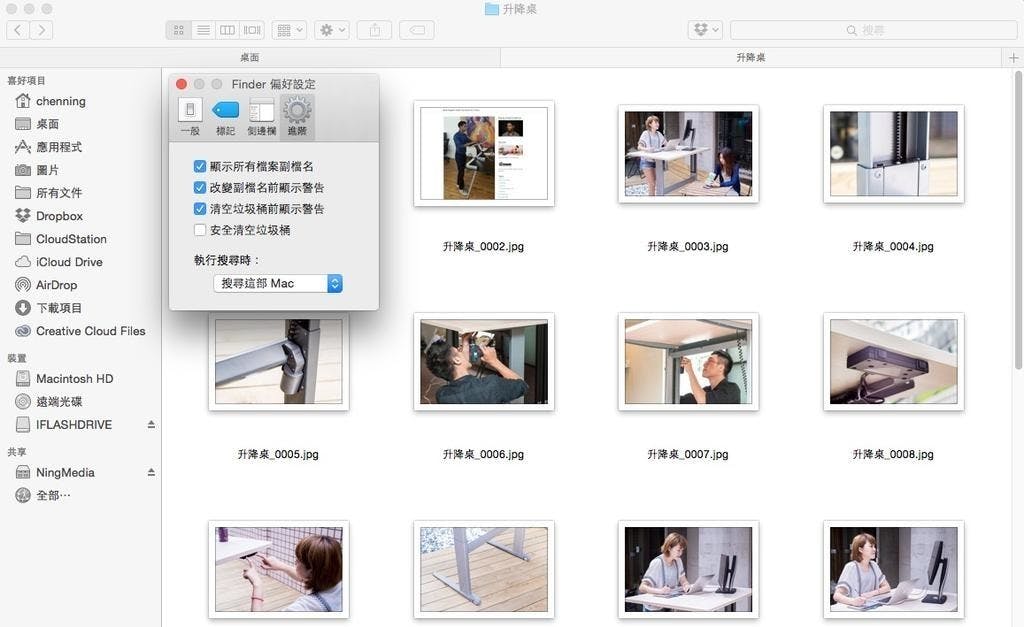This screenshot has height=627, width=1024.
Task: Click the Share toolbar button
Action: 375,30
